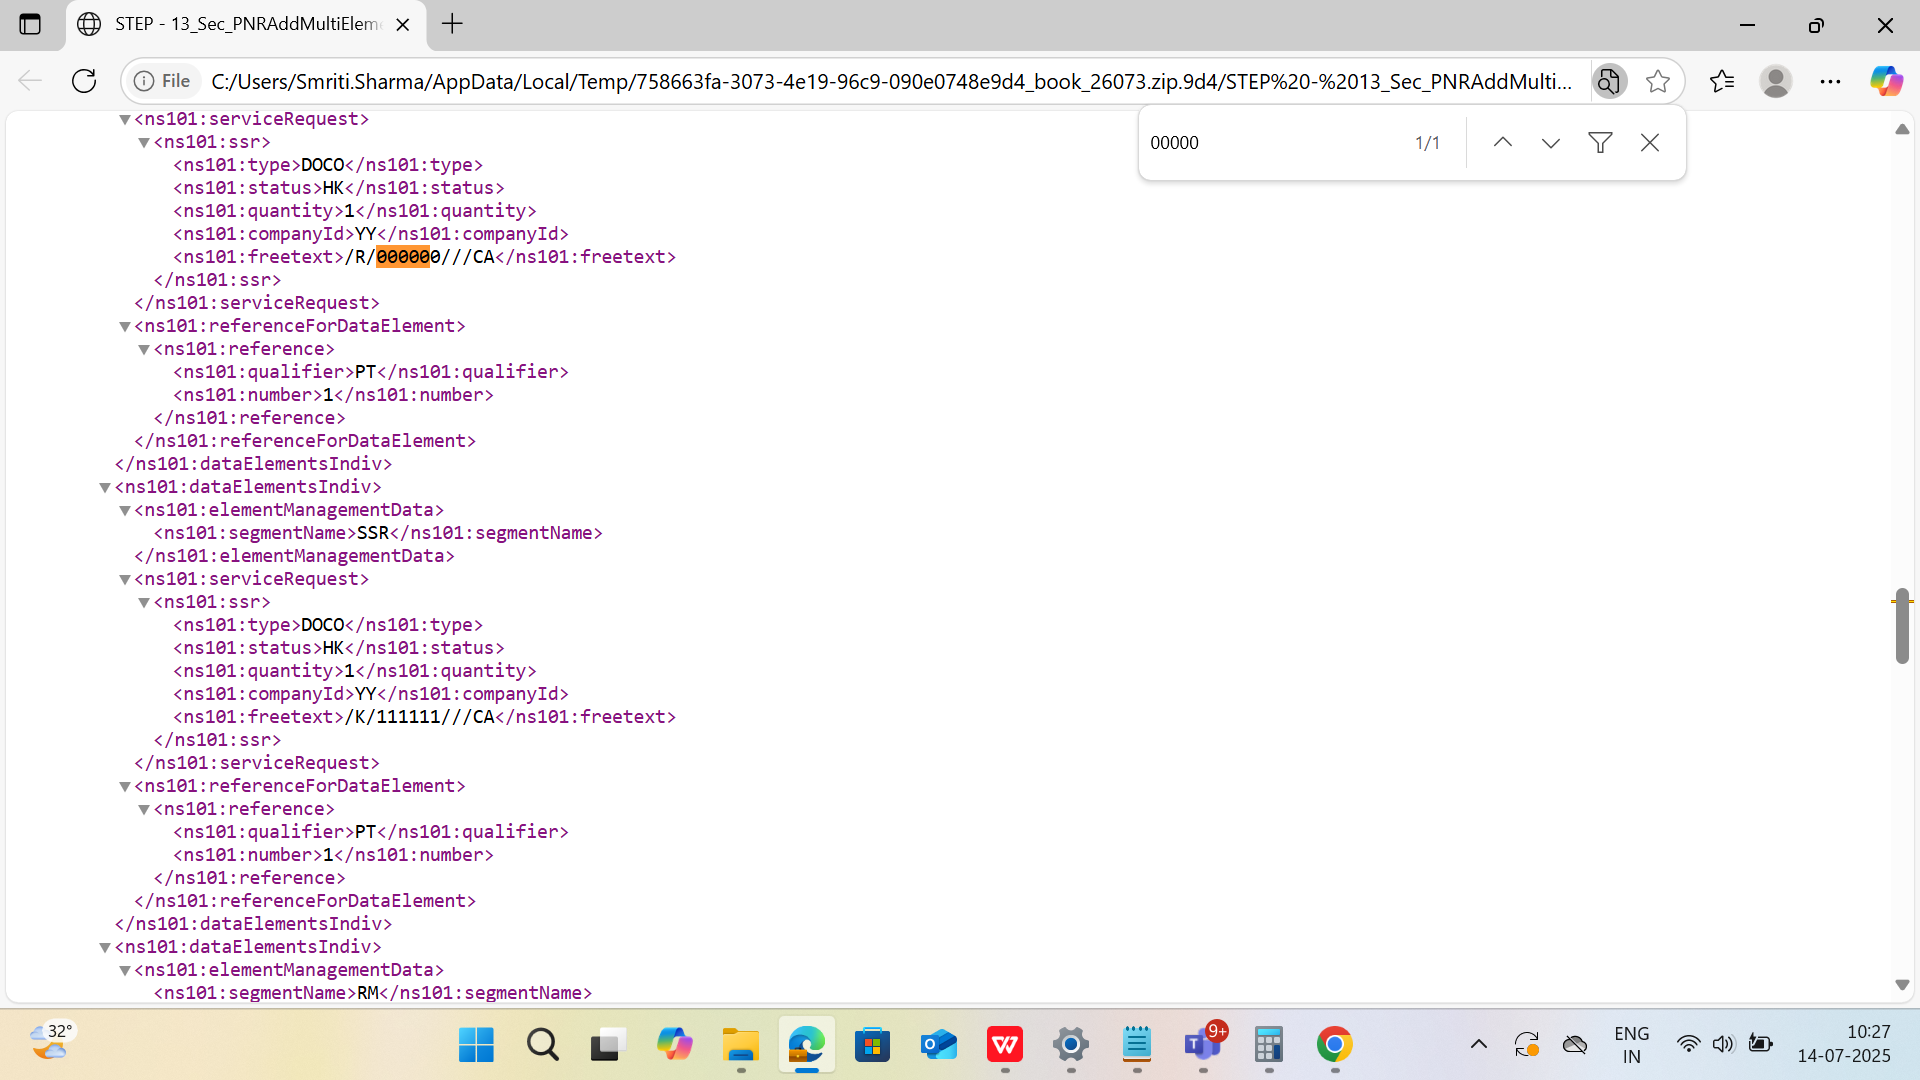Open the tab actions menu icon
Screen dimensions: 1920x1080
point(30,24)
